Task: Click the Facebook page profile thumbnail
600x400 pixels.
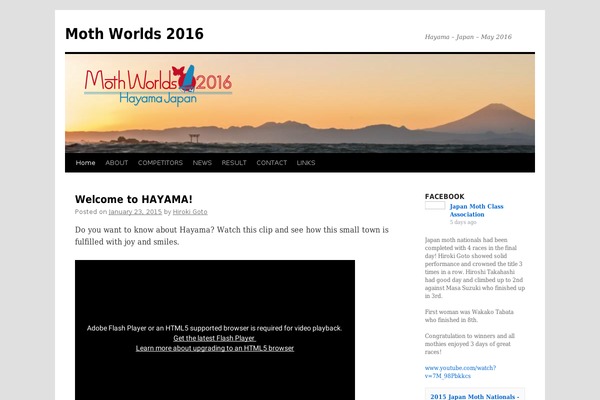Action: [x=435, y=206]
